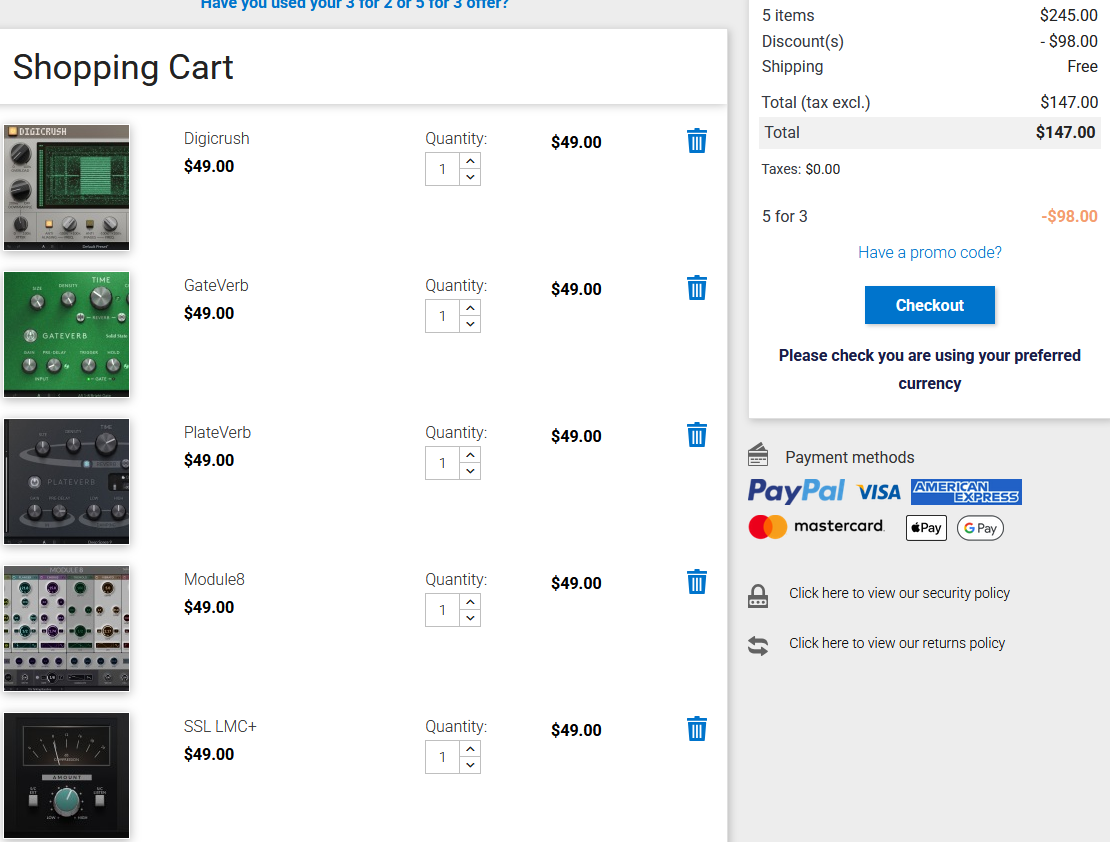
Task: Increase PlateVerb quantity by one
Action: click(x=470, y=455)
